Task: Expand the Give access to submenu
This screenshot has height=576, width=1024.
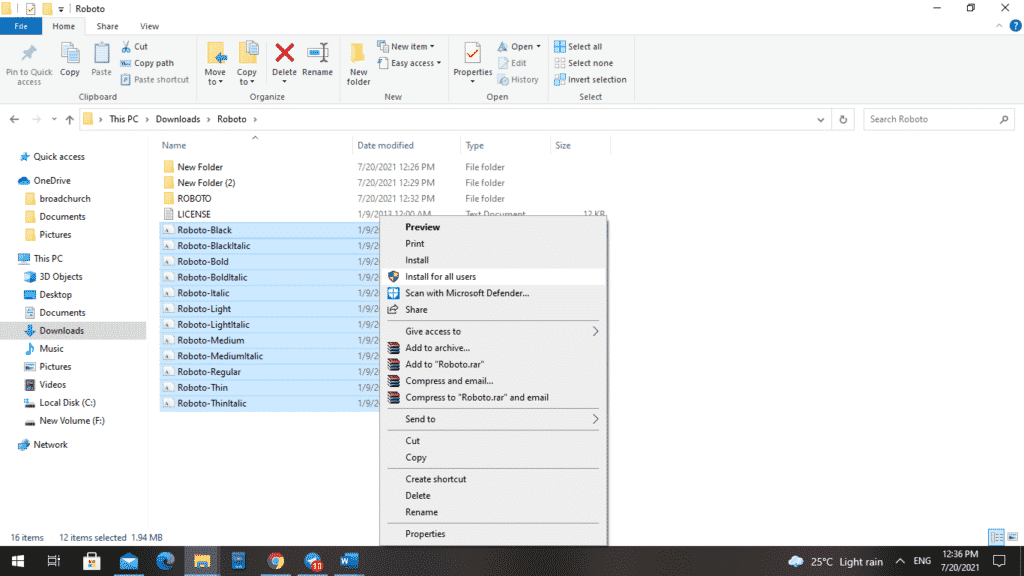Action: [493, 331]
